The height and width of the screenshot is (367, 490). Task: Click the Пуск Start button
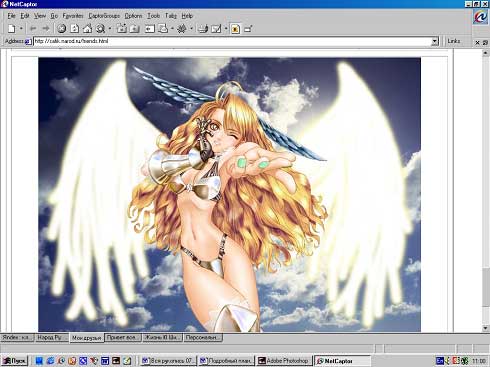(14, 361)
